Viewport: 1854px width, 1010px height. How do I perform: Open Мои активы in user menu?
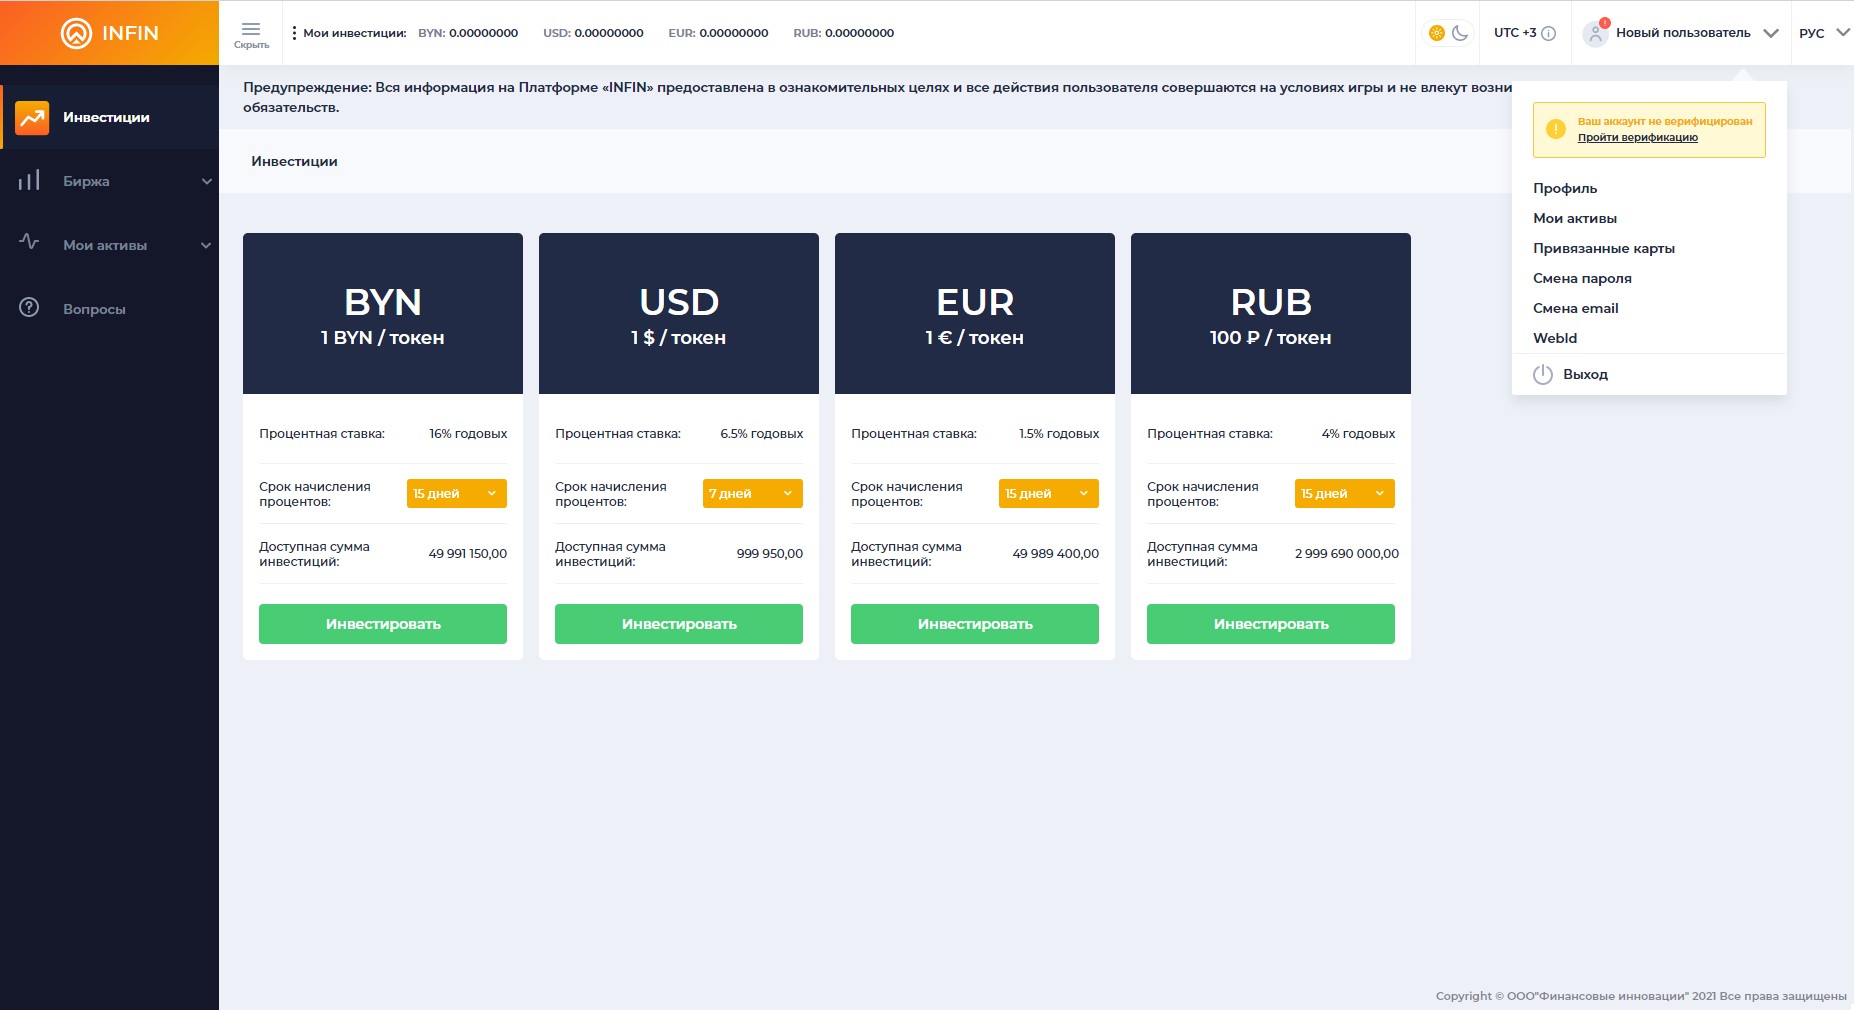(x=1575, y=218)
